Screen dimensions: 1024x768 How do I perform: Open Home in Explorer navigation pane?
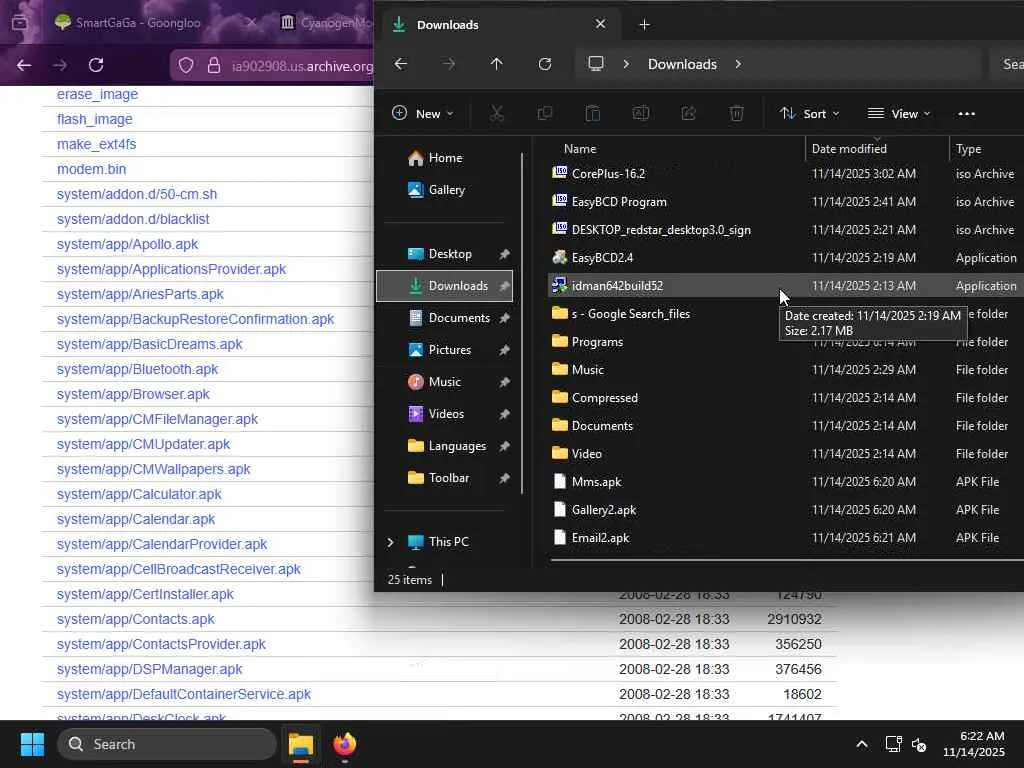click(445, 158)
